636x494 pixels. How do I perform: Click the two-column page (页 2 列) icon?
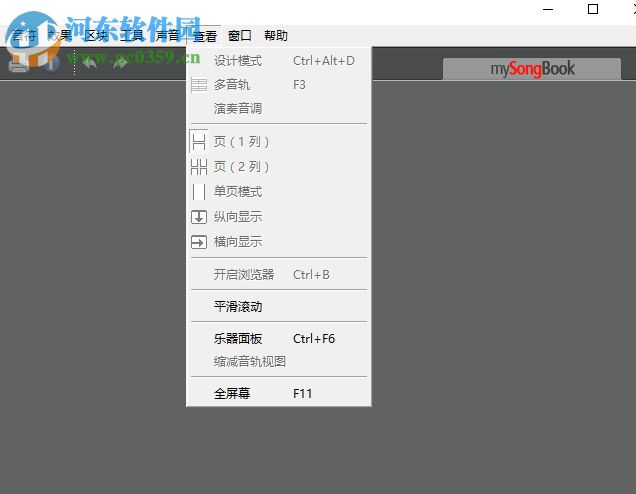[x=199, y=167]
